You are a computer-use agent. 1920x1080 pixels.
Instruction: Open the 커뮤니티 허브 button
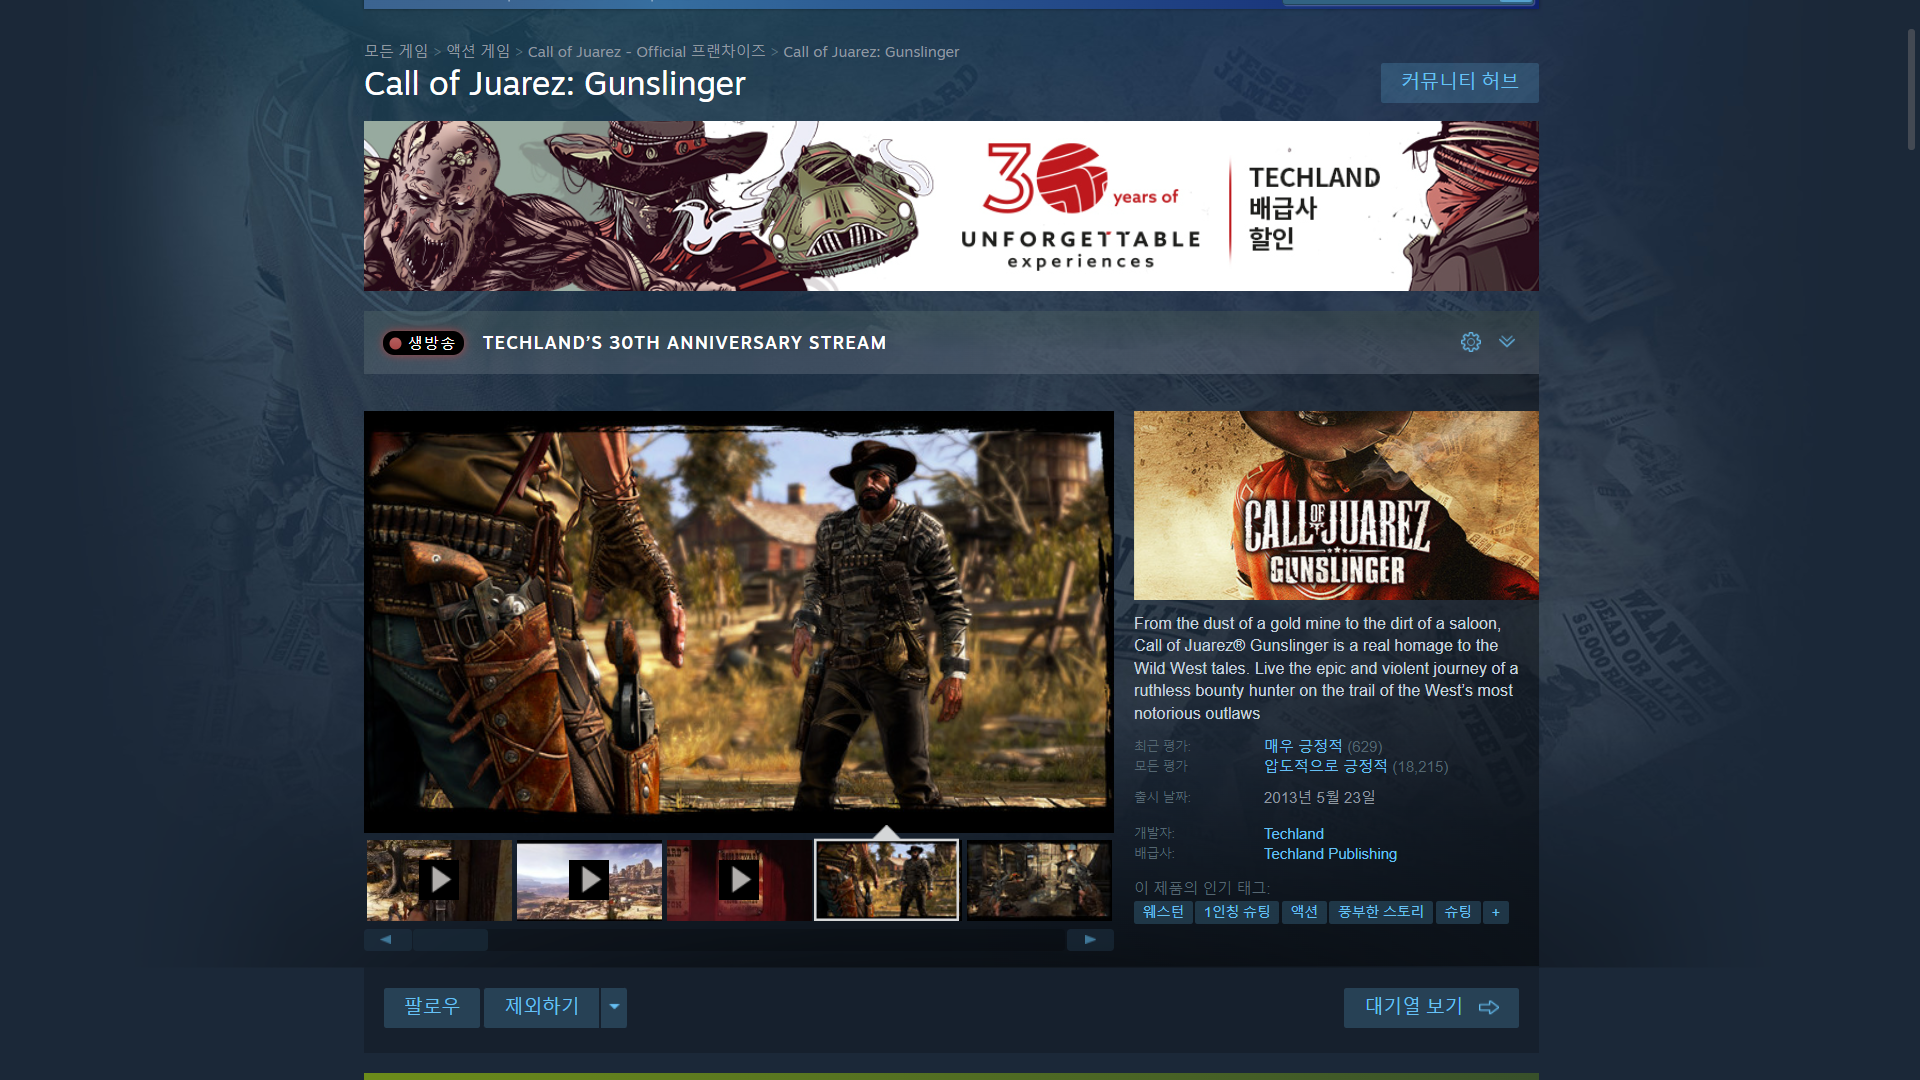point(1459,82)
